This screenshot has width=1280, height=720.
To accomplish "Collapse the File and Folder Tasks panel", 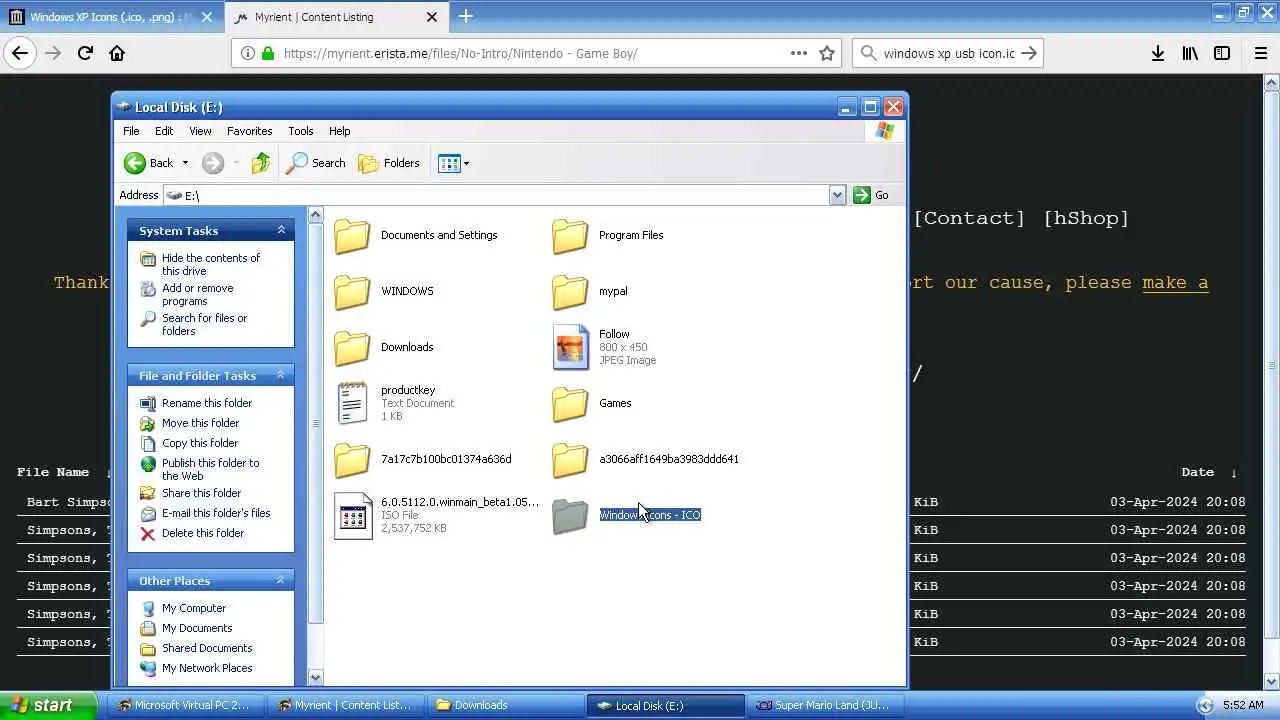I will click(x=281, y=375).
